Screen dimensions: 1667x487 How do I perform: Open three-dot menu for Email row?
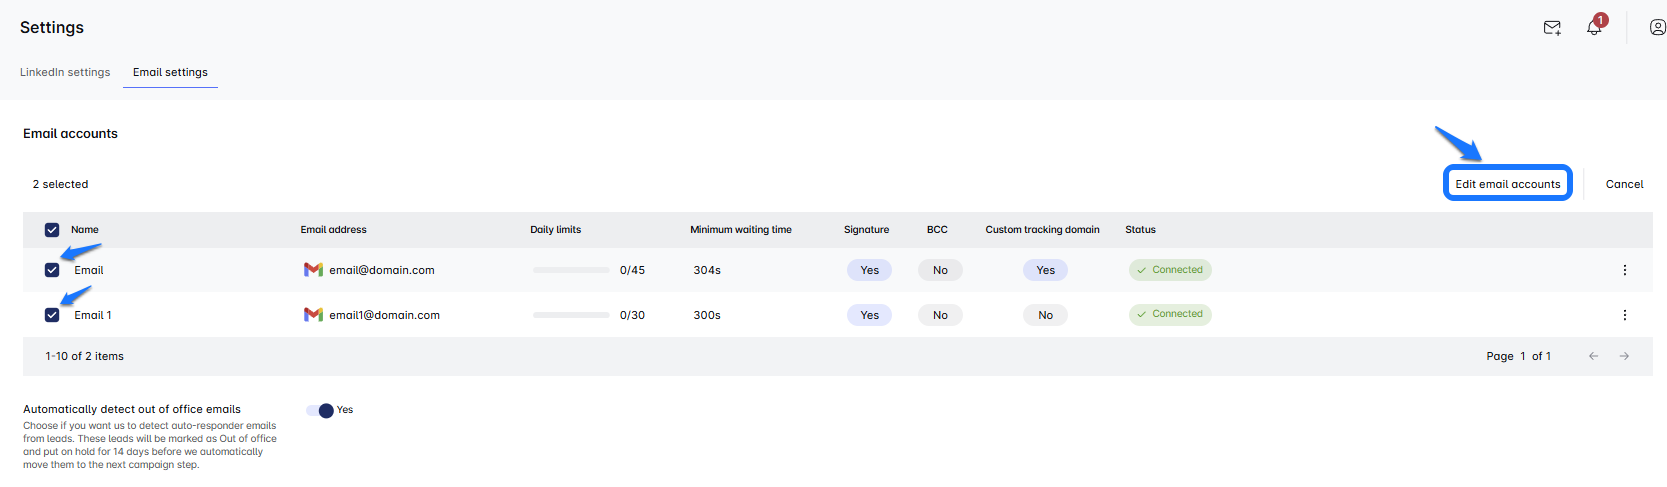(x=1624, y=270)
